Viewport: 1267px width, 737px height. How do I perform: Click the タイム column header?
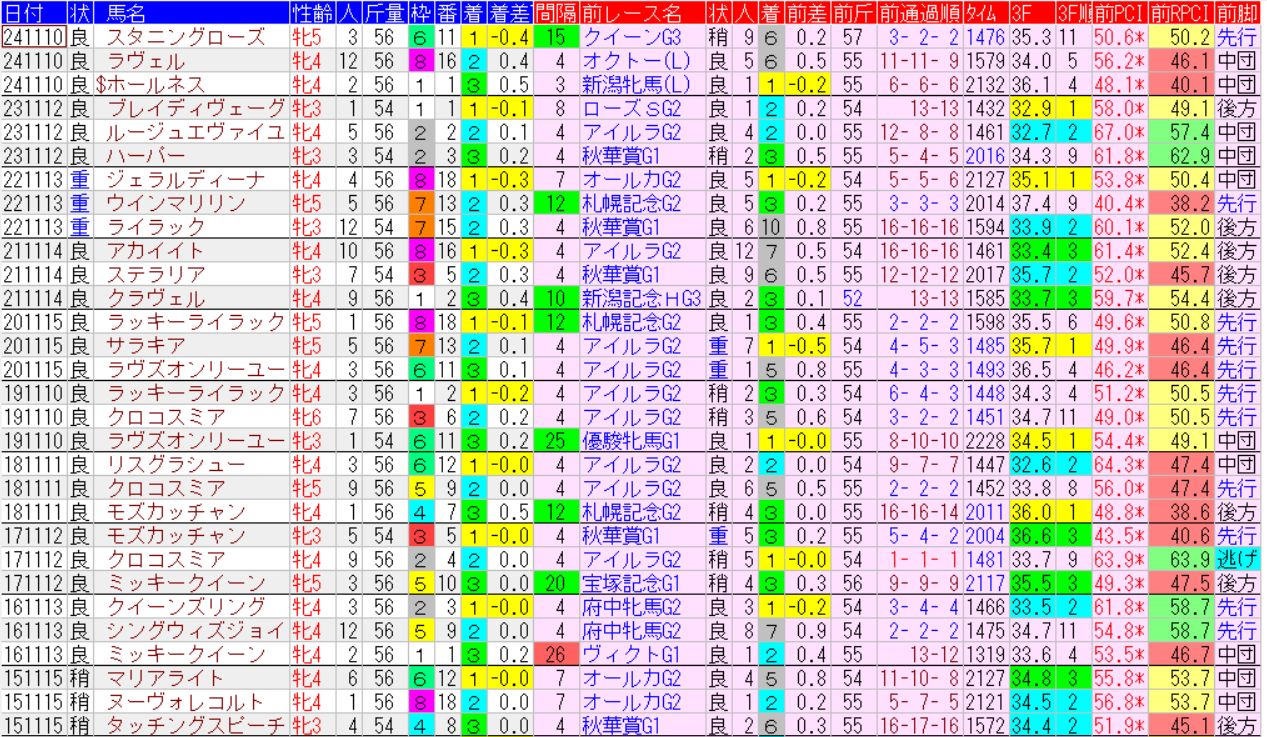(985, 13)
